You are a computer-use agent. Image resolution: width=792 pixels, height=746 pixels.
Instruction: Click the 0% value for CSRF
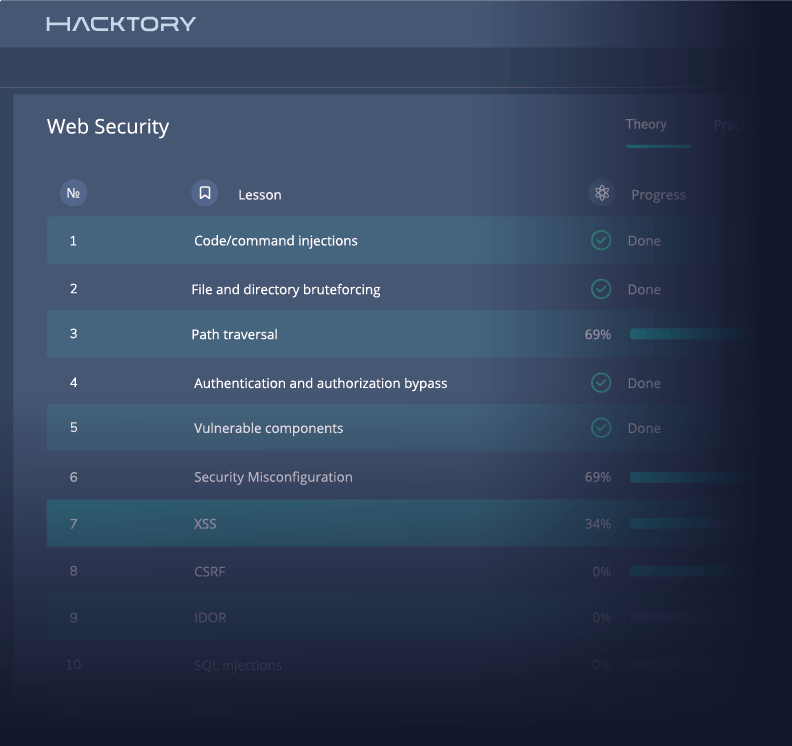[x=602, y=572]
